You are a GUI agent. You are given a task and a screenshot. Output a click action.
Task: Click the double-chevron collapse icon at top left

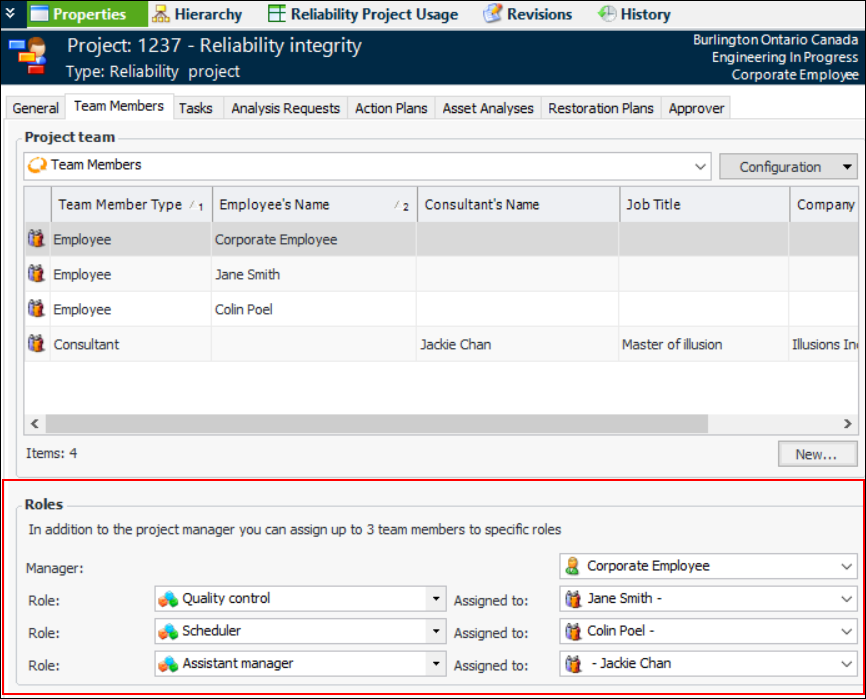click(x=12, y=14)
